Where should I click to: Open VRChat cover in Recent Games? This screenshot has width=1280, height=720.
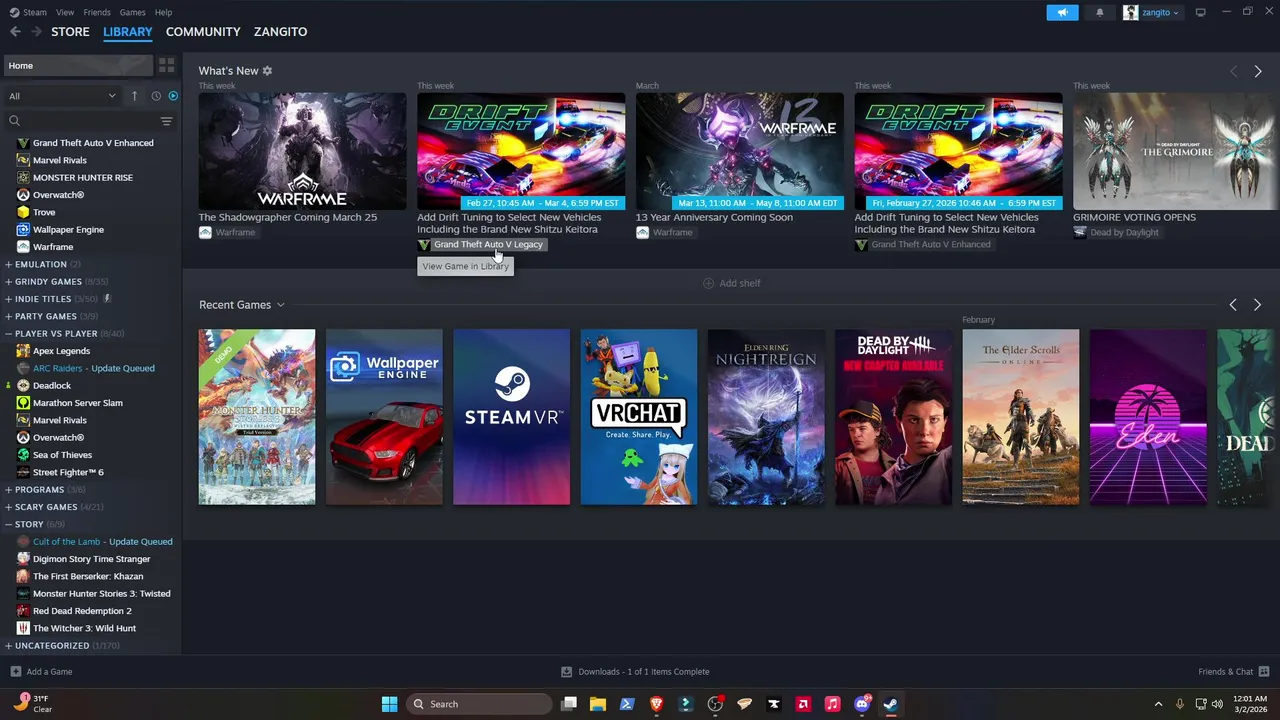pos(639,417)
